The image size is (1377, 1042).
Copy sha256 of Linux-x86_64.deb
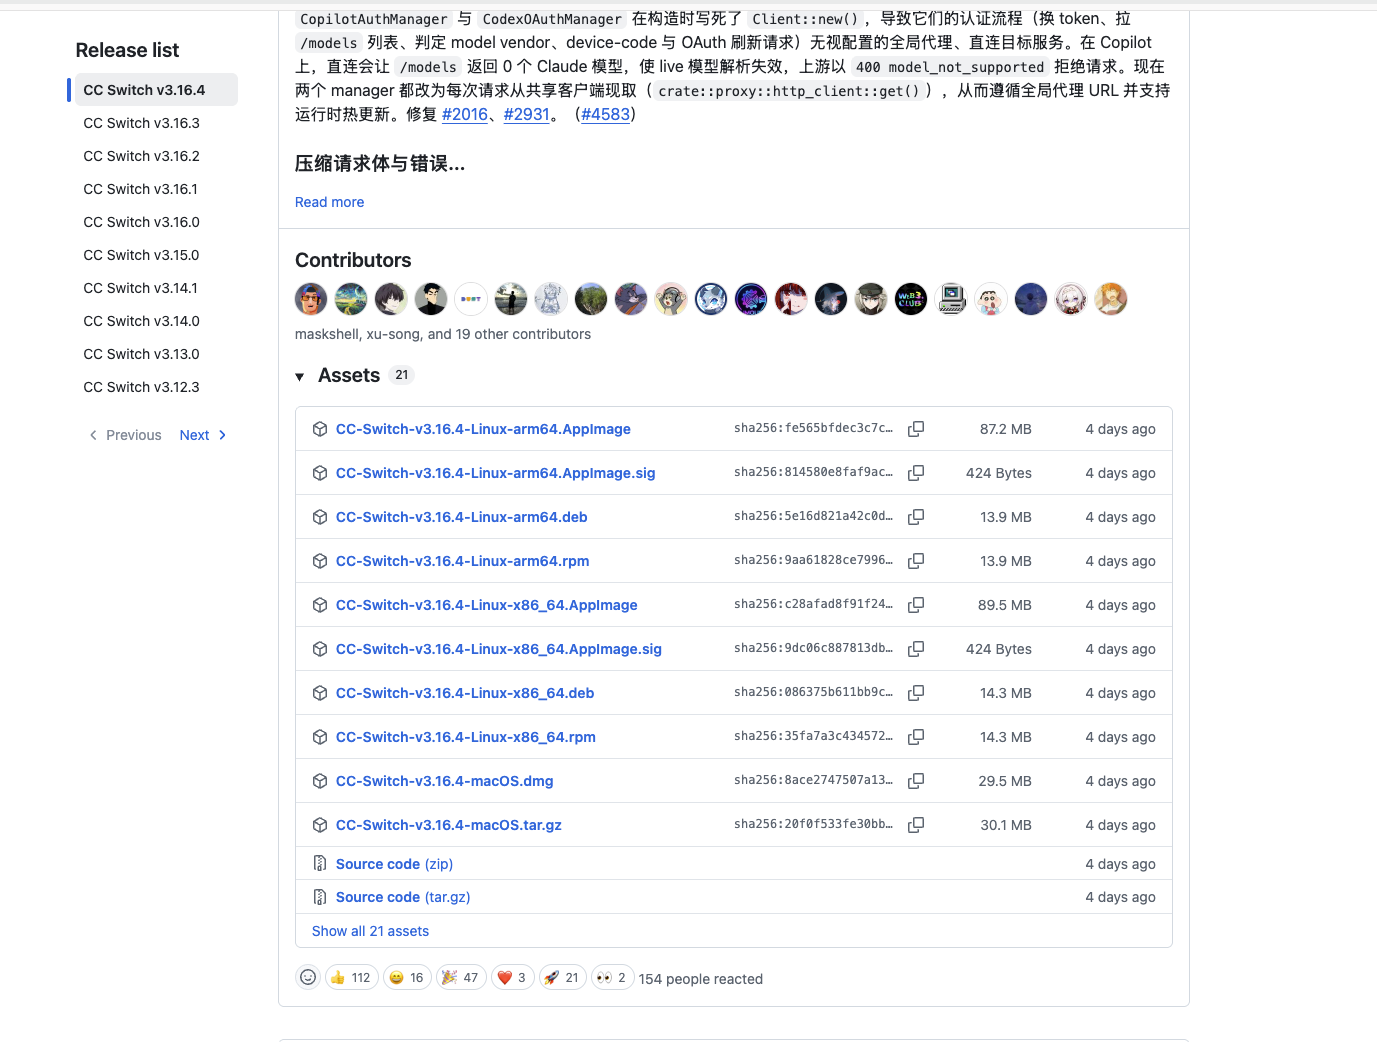(915, 693)
